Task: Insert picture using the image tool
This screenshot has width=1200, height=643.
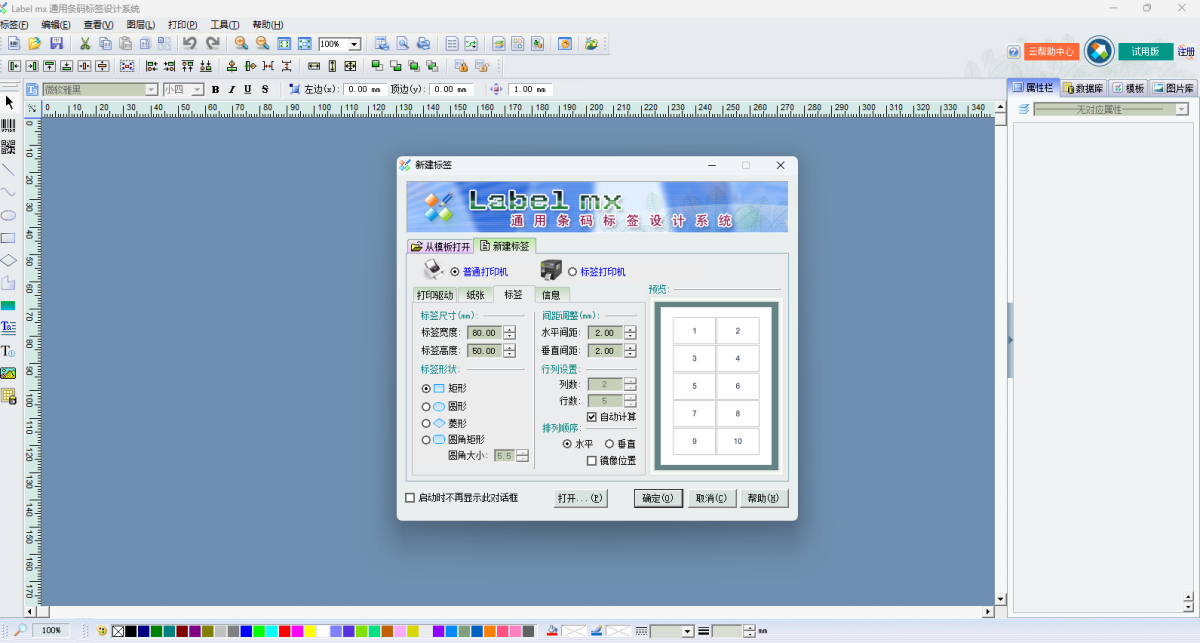Action: 8,373
